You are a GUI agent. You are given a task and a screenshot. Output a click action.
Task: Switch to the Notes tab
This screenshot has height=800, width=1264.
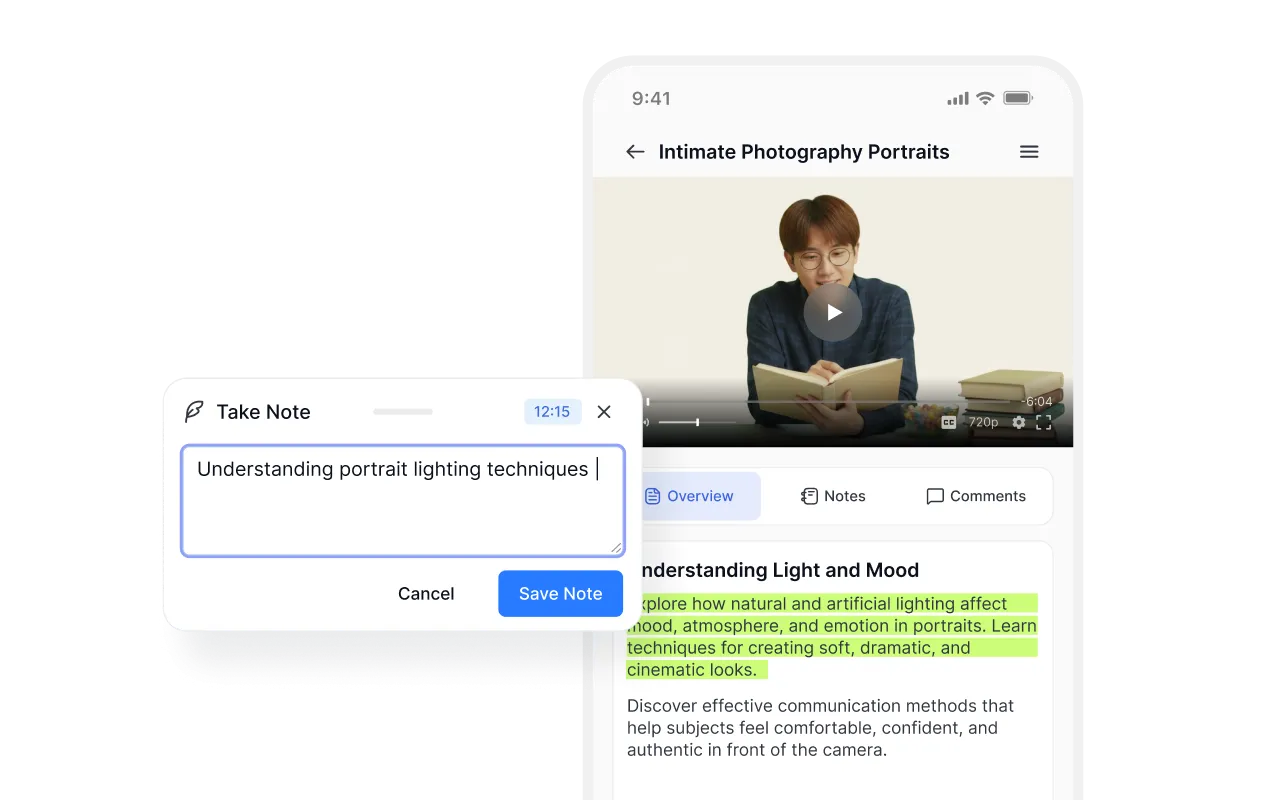(833, 496)
